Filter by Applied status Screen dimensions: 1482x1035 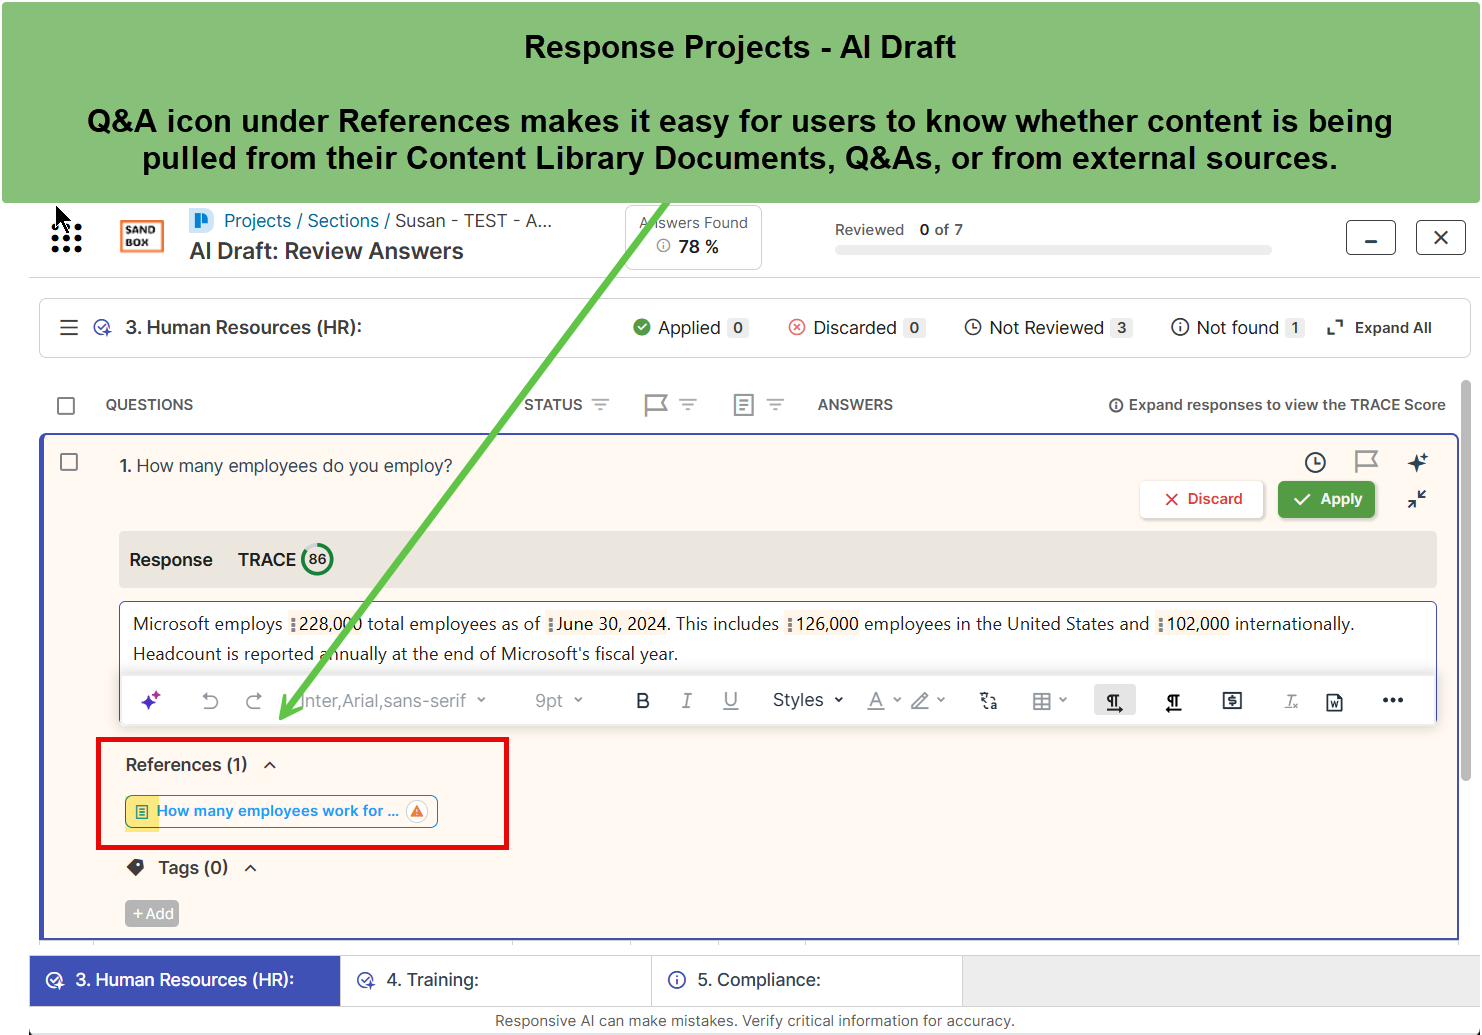coord(690,328)
